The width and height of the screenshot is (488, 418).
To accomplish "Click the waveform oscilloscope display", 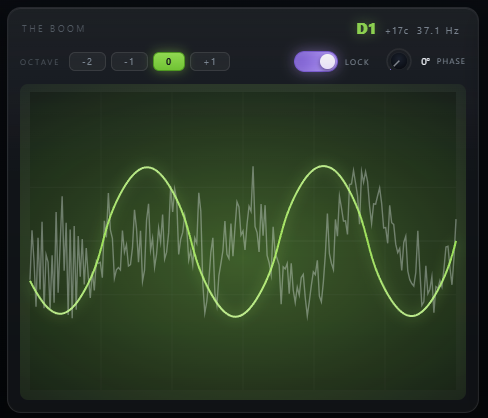I will (x=243, y=242).
